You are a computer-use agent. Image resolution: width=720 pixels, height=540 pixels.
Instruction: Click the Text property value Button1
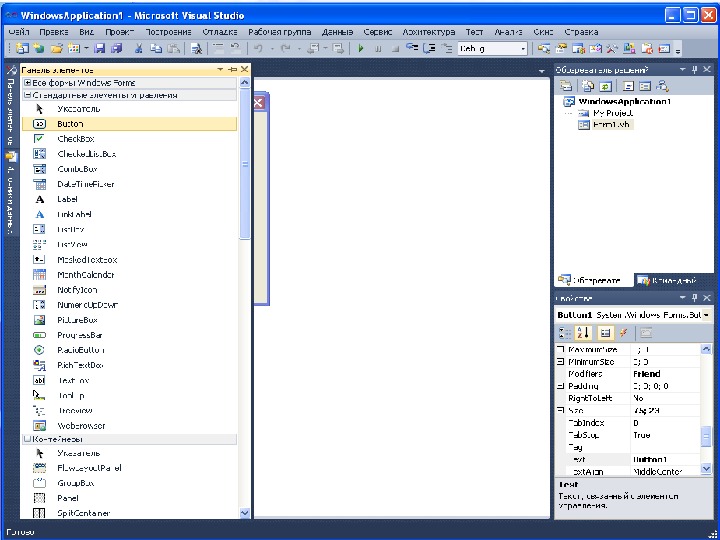(666, 460)
